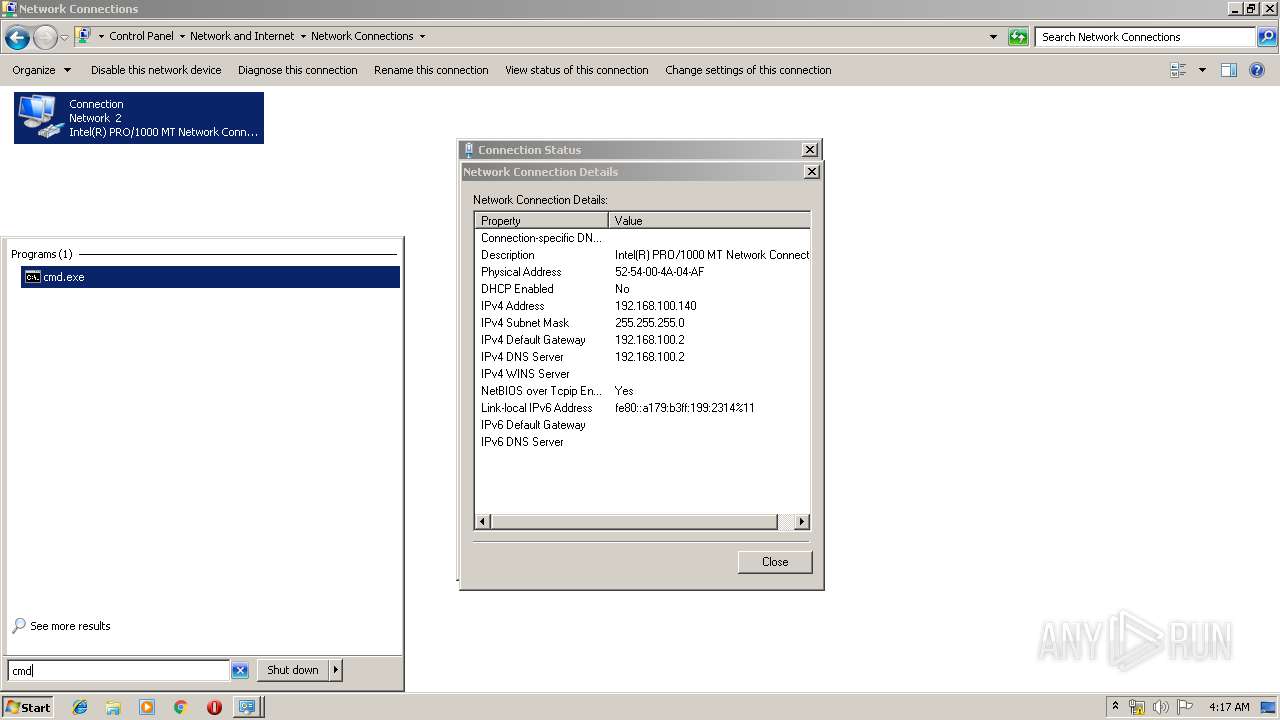1280x720 pixels.
Task: Click Change settings of this connection
Action: [x=748, y=70]
